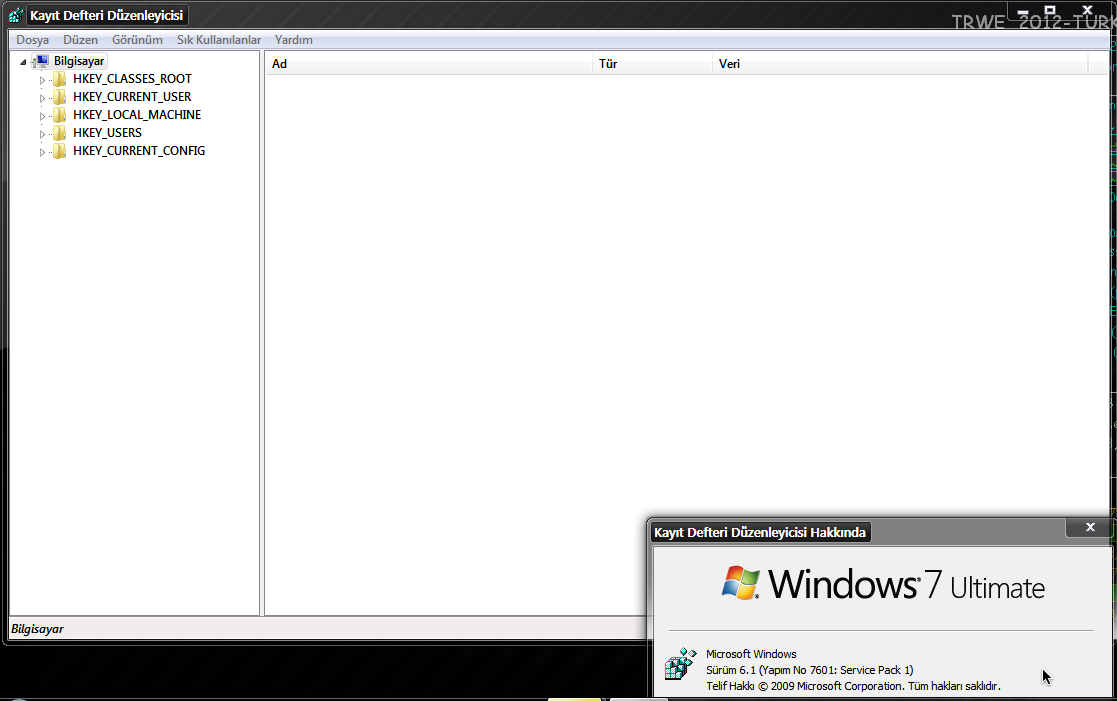
Task: Expand HKEY_CLASSES_ROOT key
Action: 42,80
